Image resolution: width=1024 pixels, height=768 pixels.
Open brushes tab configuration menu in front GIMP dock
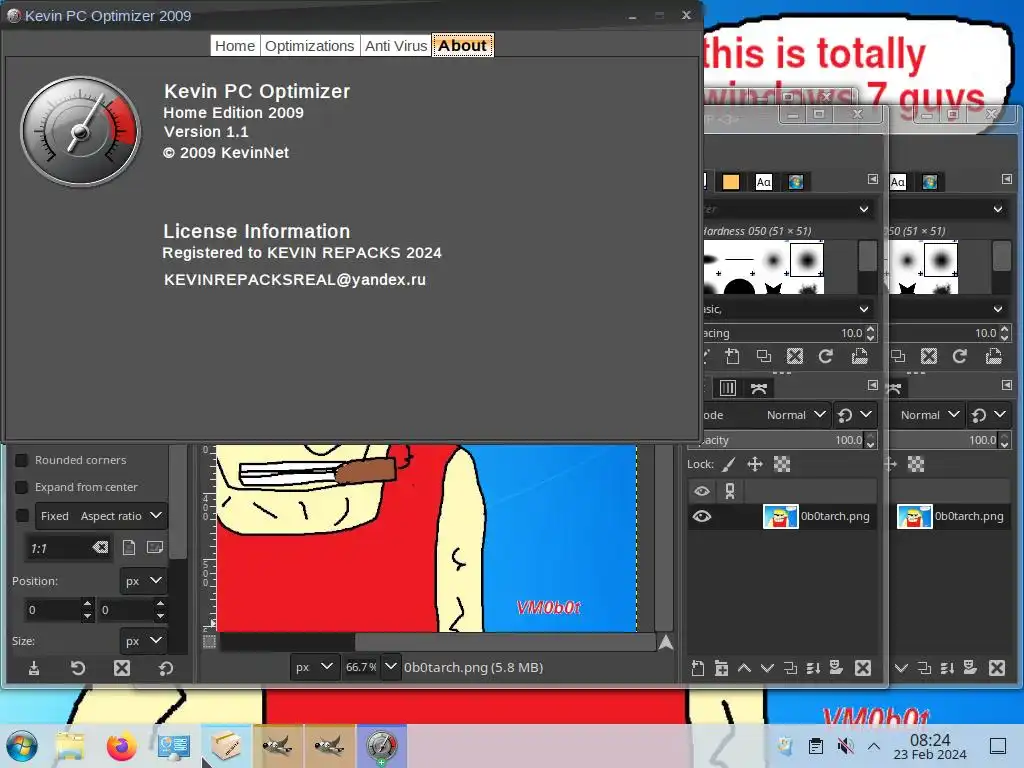point(872,179)
